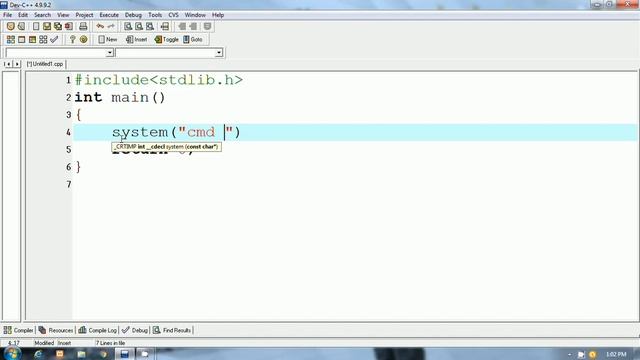Open the file explorer folder taskbar icon
Image resolution: width=640 pixels, height=360 pixels.
[x=81, y=354]
